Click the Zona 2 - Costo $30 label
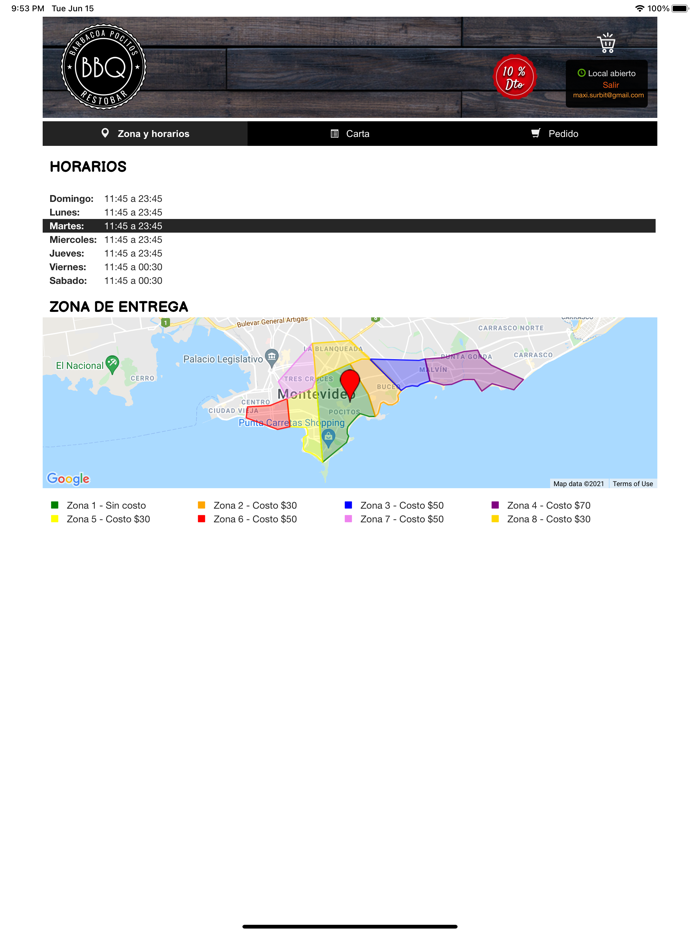The image size is (700, 934). [x=255, y=505]
